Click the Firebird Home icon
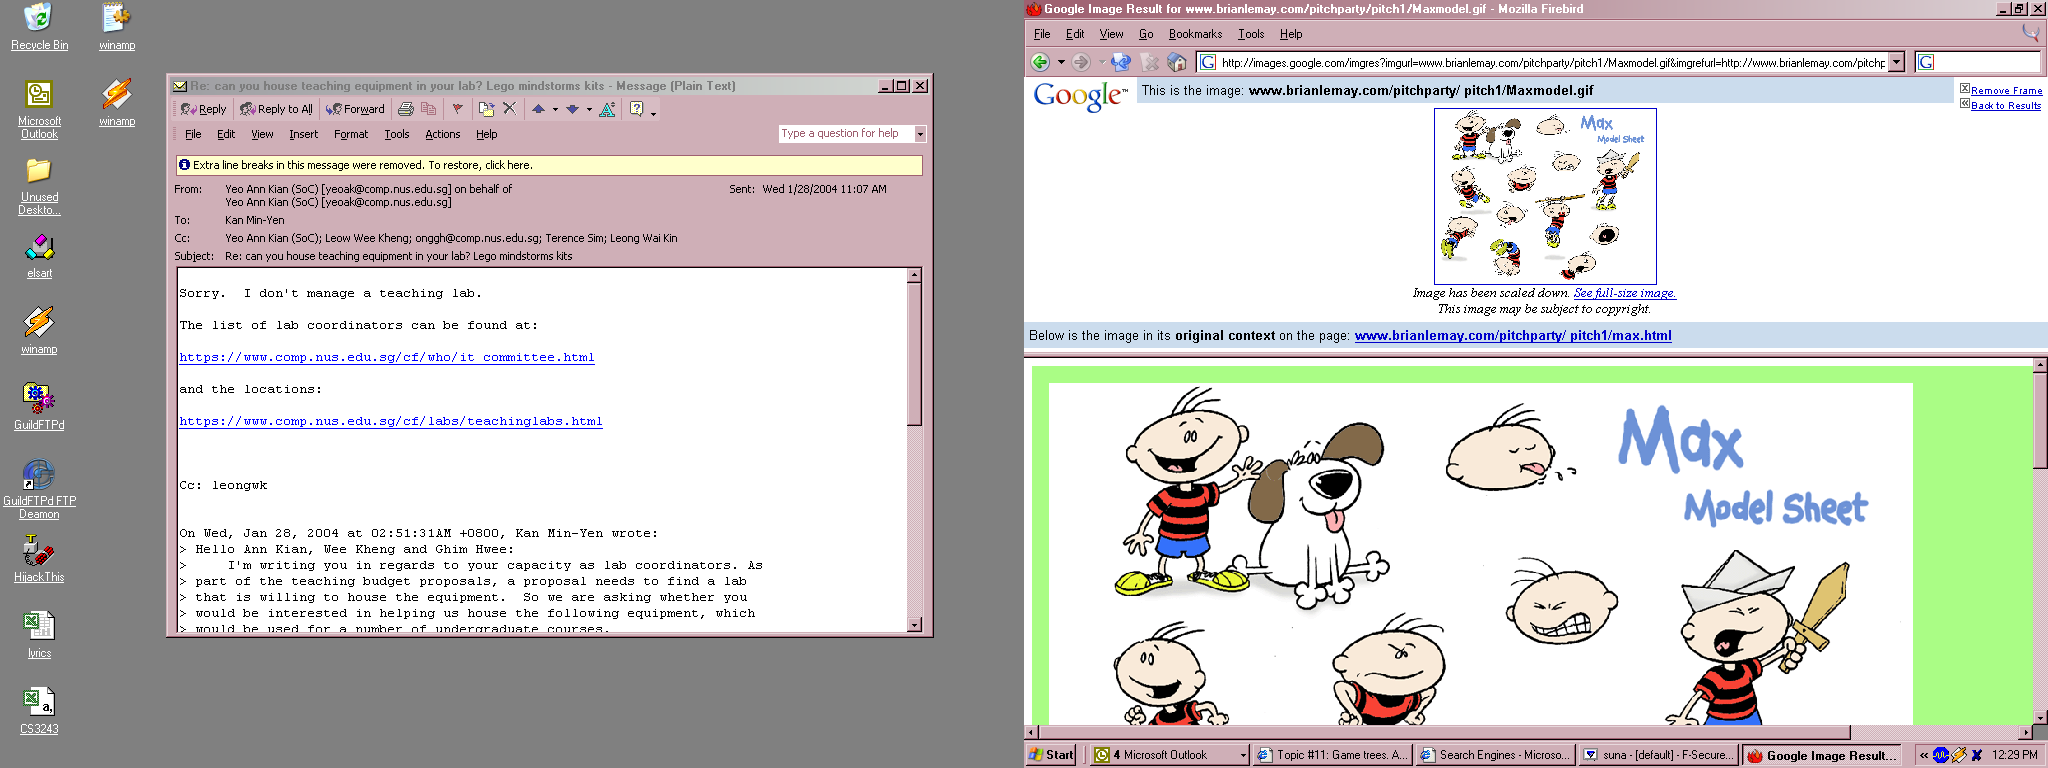Screen dimensions: 2048x768 1177,62
